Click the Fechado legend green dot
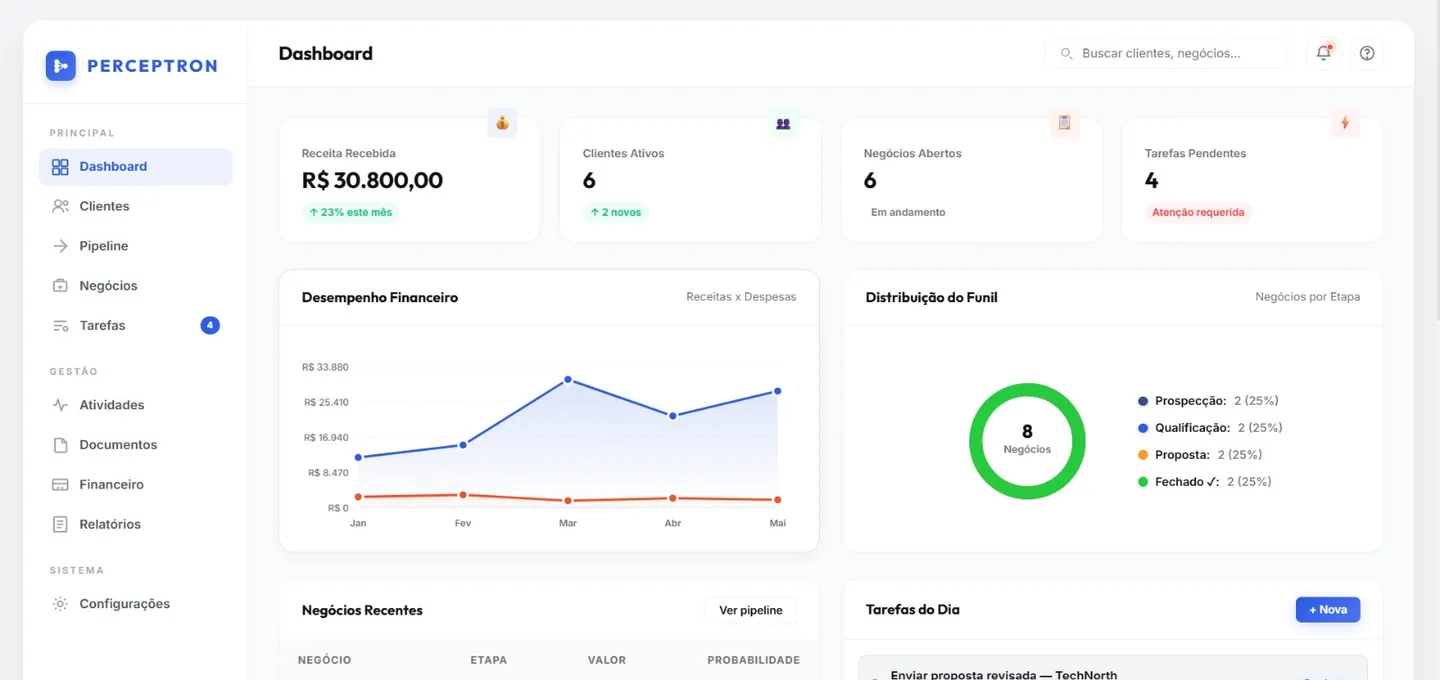The width and height of the screenshot is (1440, 680). click(1143, 482)
